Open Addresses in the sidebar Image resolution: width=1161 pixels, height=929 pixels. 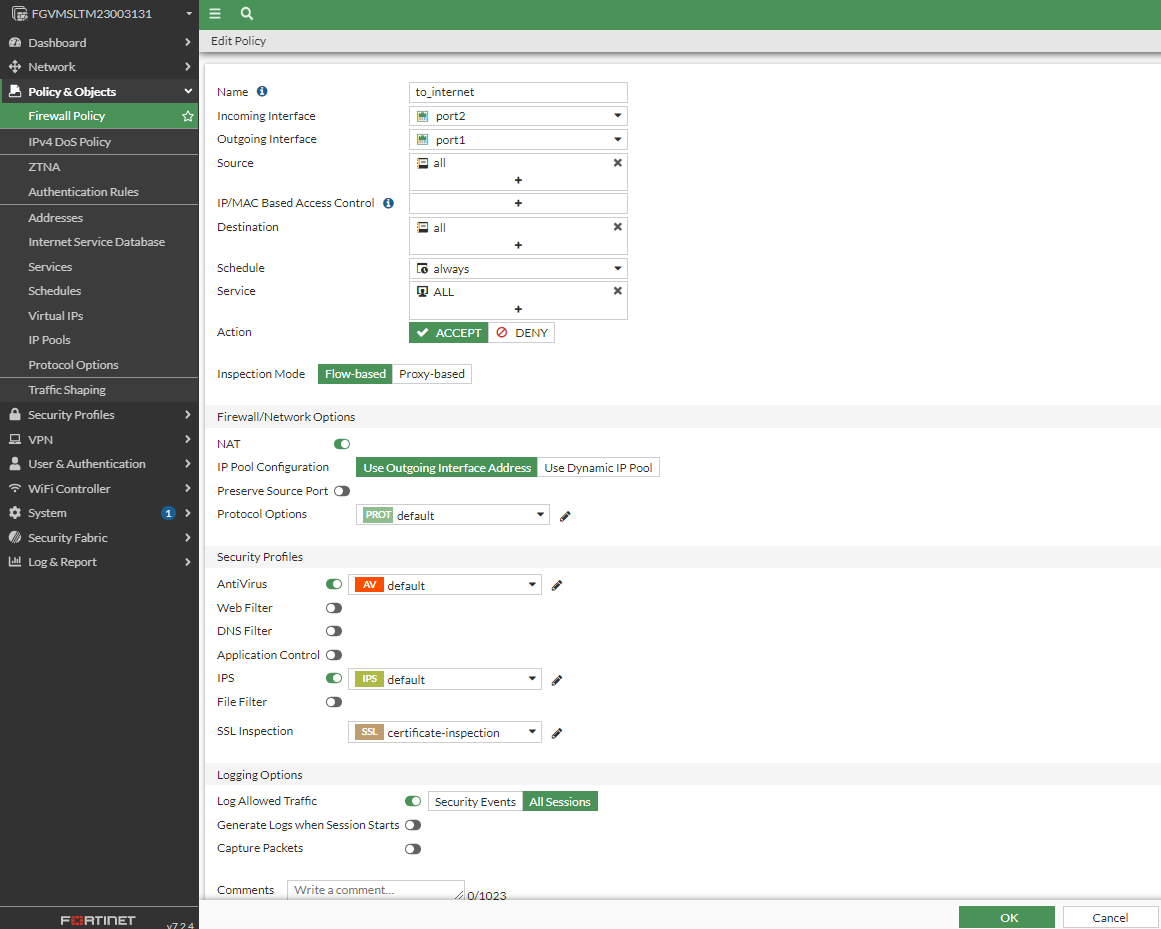pos(56,218)
